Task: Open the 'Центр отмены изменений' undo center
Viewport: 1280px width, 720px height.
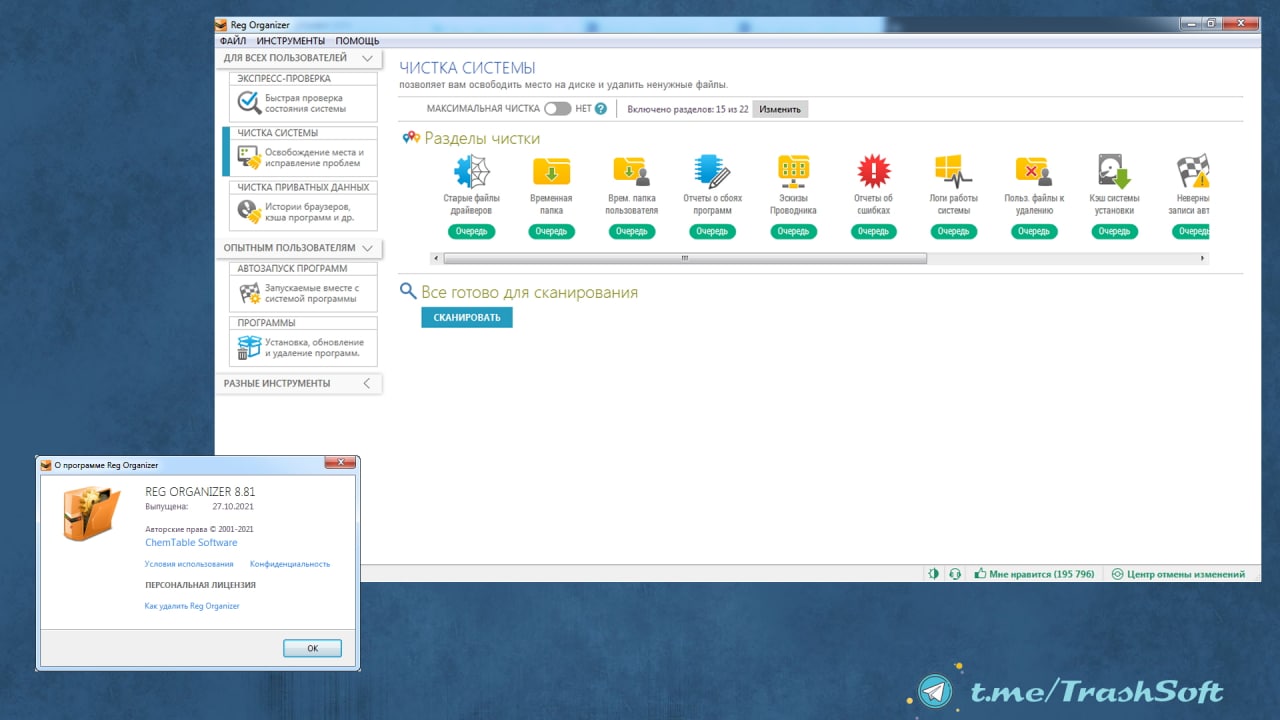Action: point(1178,574)
